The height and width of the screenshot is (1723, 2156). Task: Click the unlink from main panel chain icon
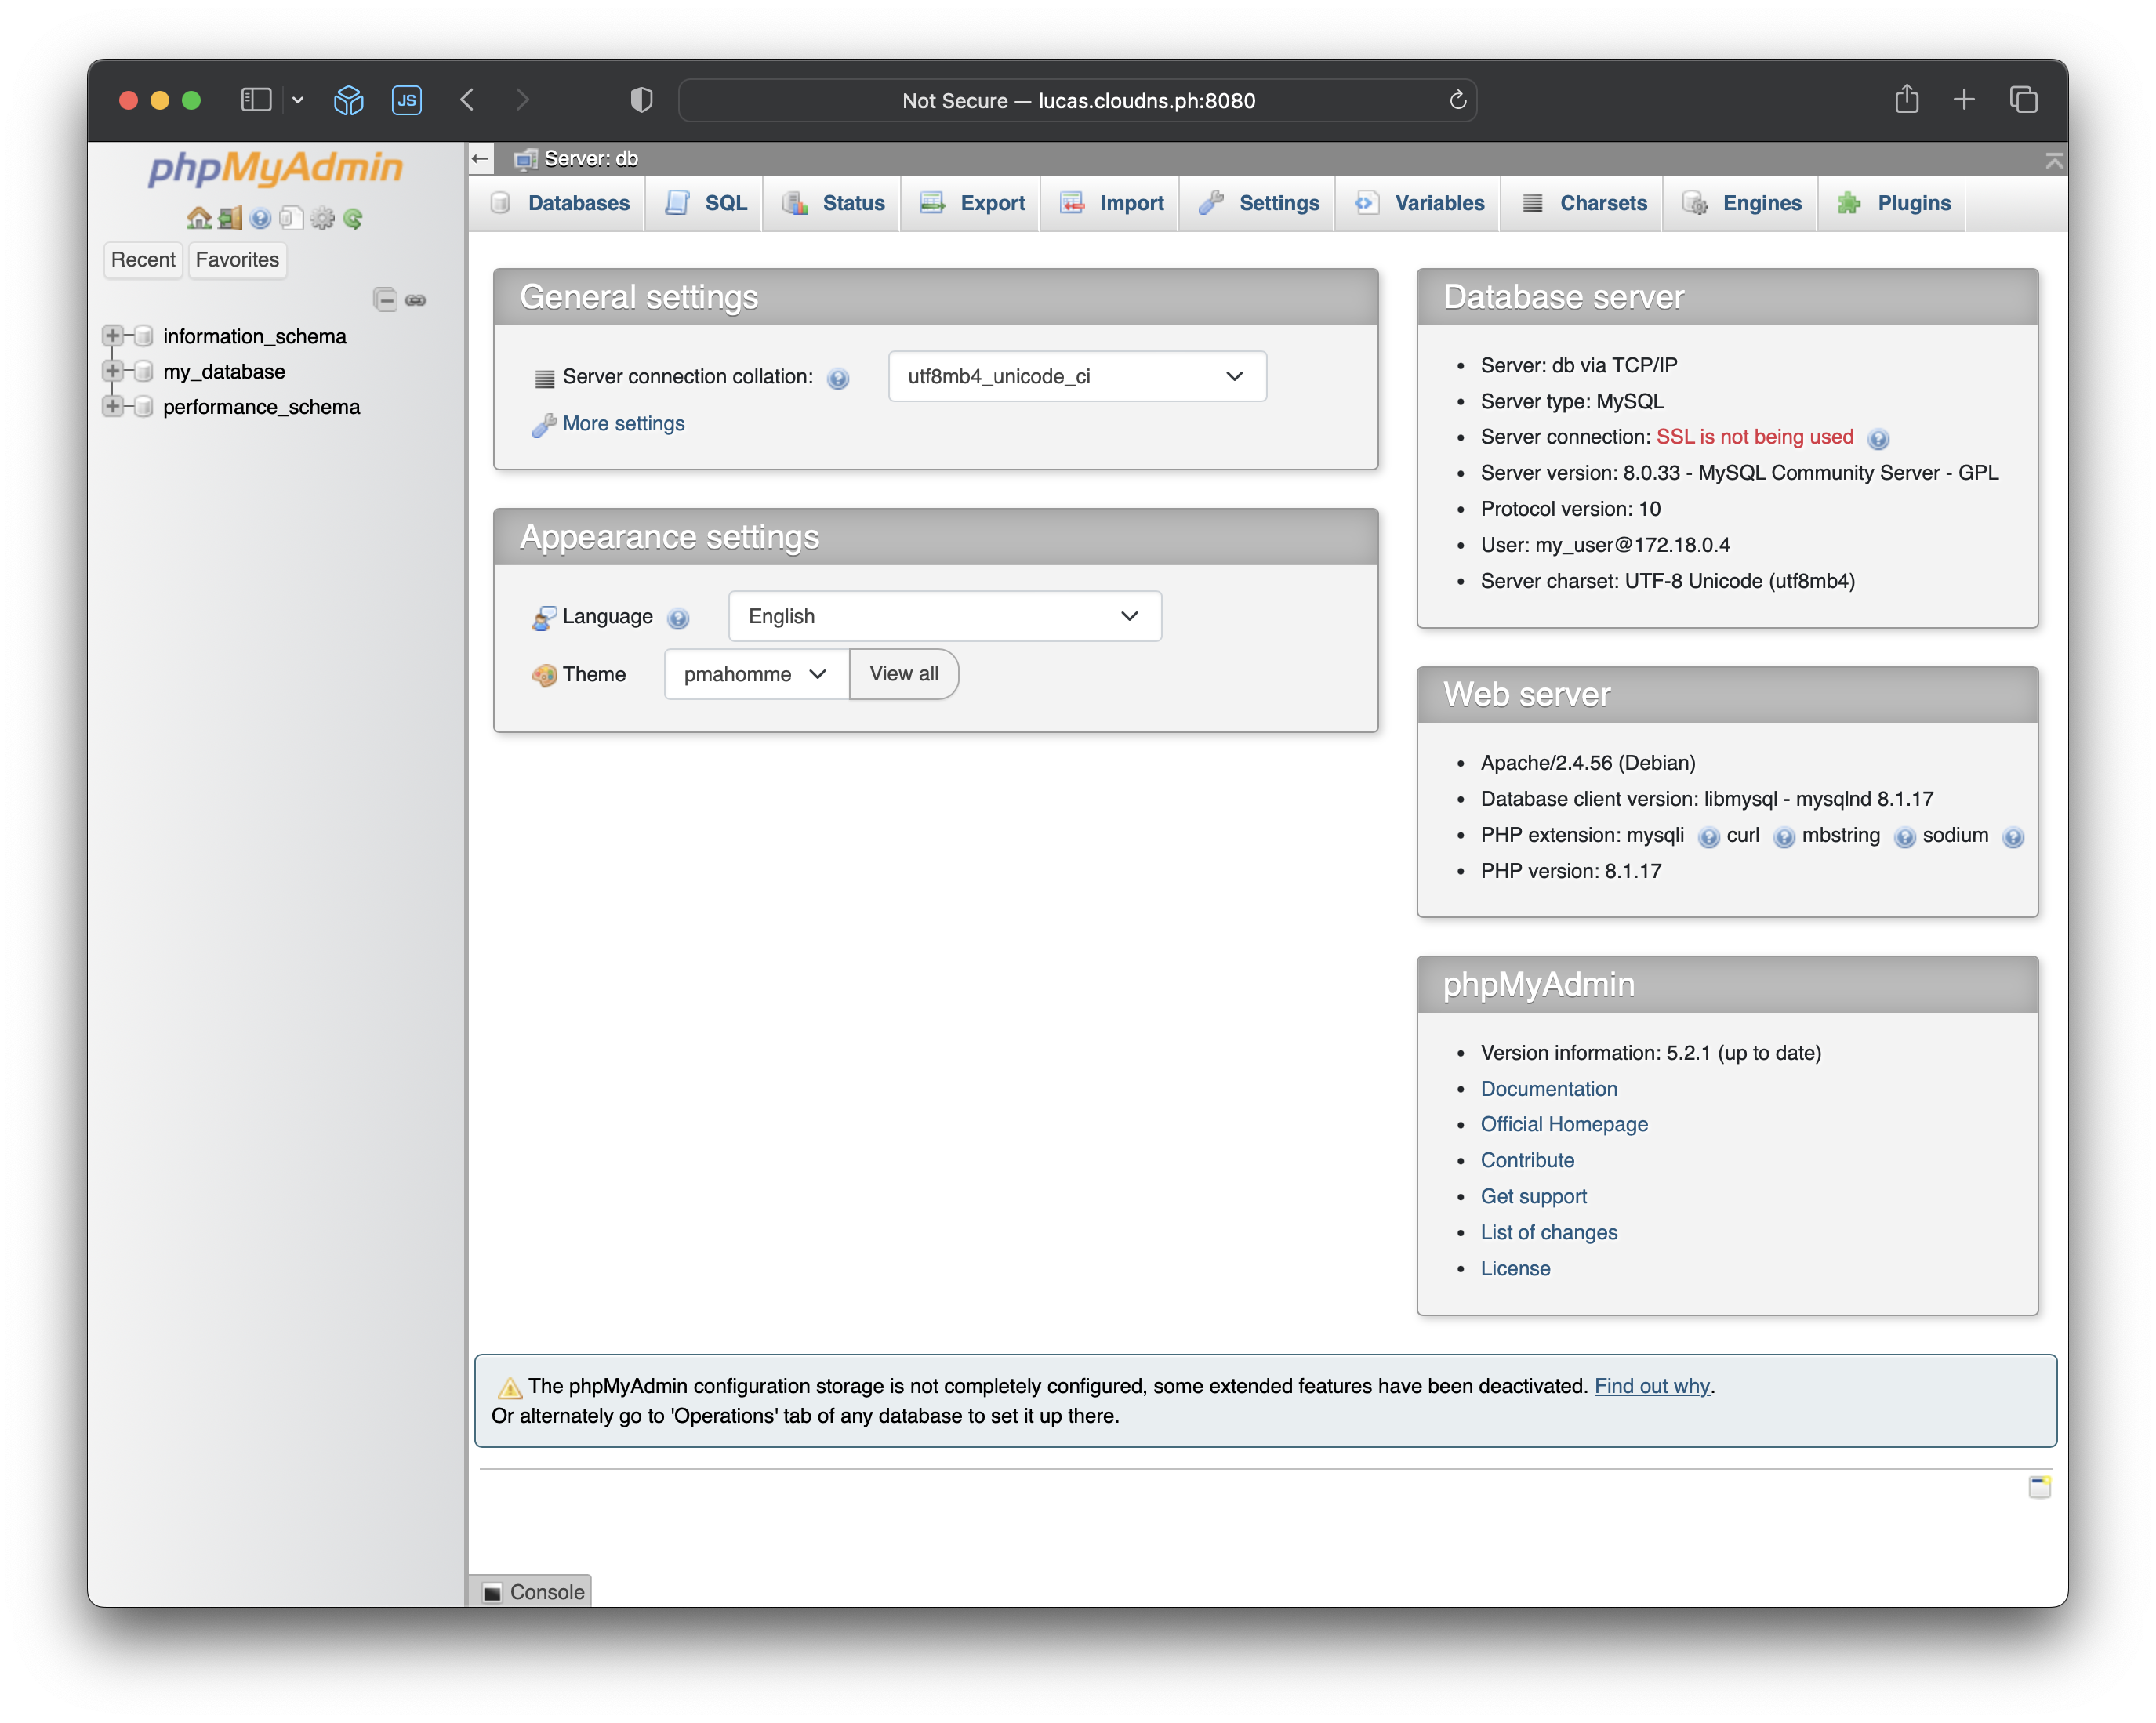coord(416,300)
